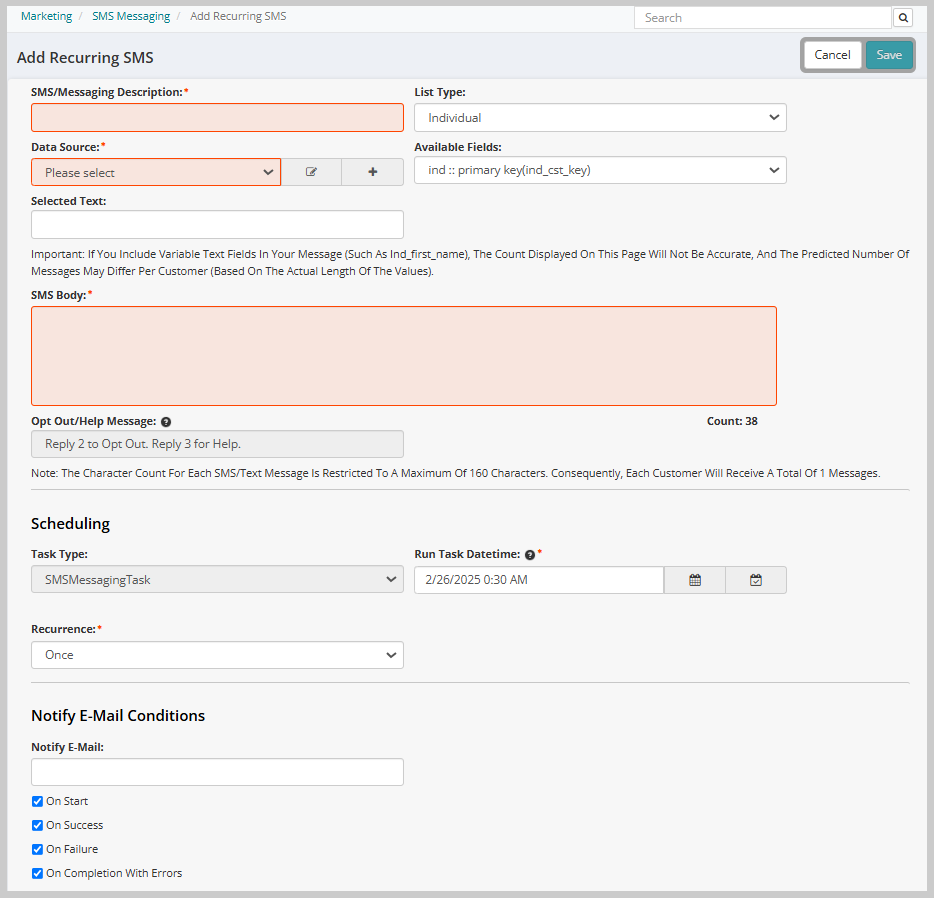Open the Available Fields dropdown
The height and width of the screenshot is (898, 934).
(600, 170)
